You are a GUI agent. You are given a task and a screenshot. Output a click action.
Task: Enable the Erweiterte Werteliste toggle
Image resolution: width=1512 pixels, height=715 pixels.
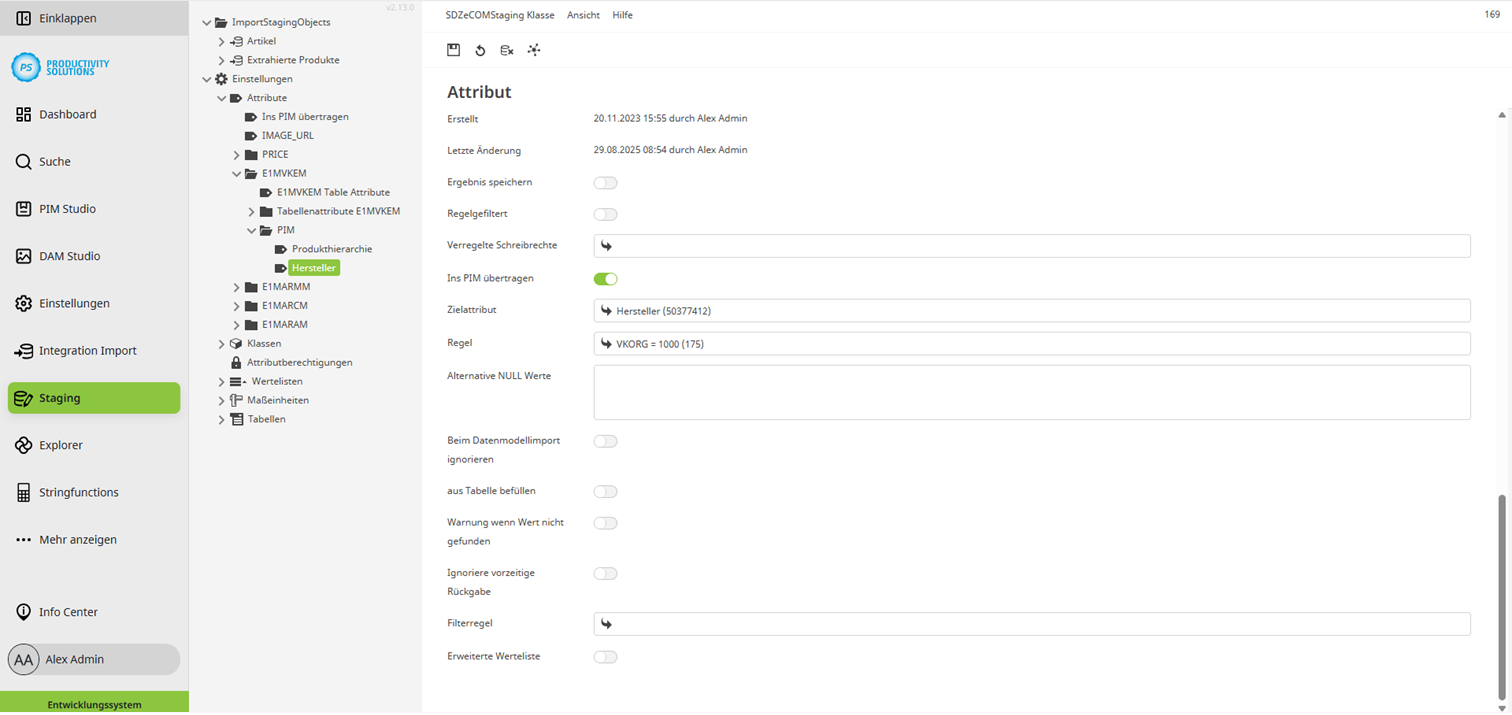click(605, 656)
